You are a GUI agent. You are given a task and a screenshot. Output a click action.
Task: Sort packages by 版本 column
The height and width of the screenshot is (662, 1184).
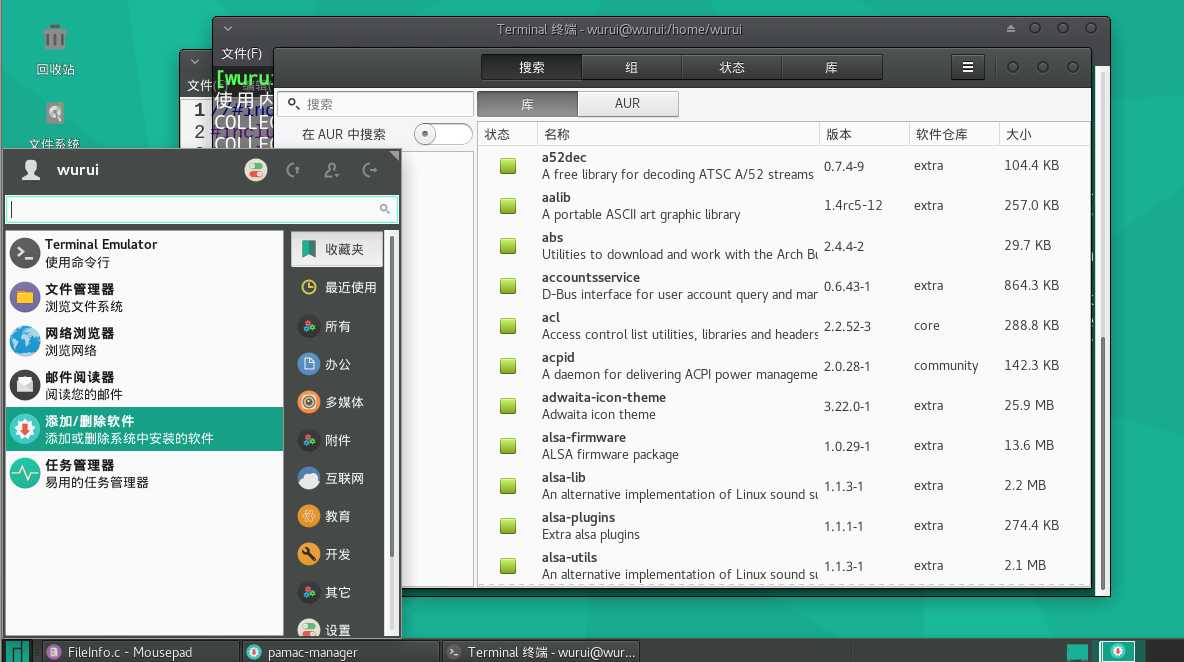tap(864, 134)
